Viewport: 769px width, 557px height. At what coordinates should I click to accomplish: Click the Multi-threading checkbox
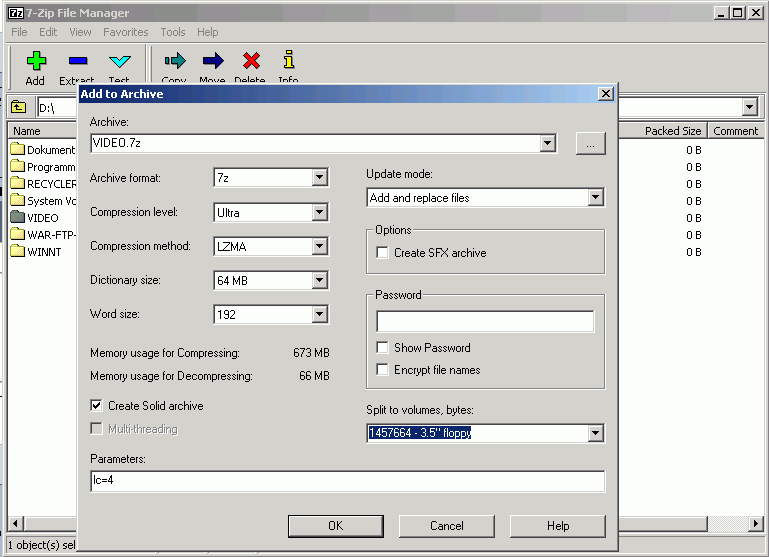(x=96, y=429)
